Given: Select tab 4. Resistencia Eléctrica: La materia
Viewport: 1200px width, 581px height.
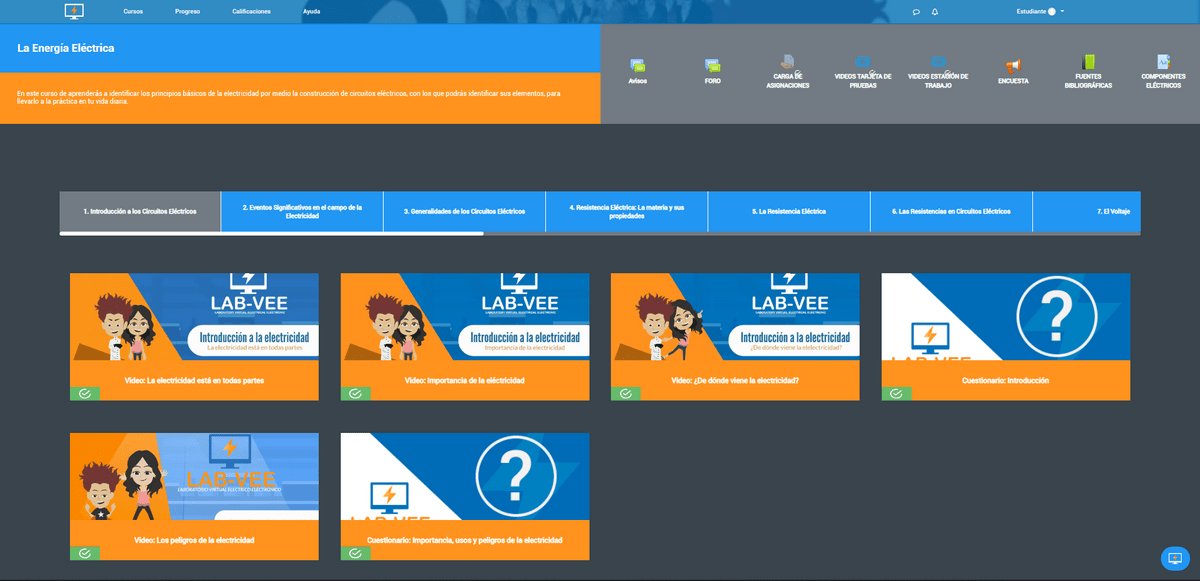Looking at the screenshot, I should [x=627, y=212].
